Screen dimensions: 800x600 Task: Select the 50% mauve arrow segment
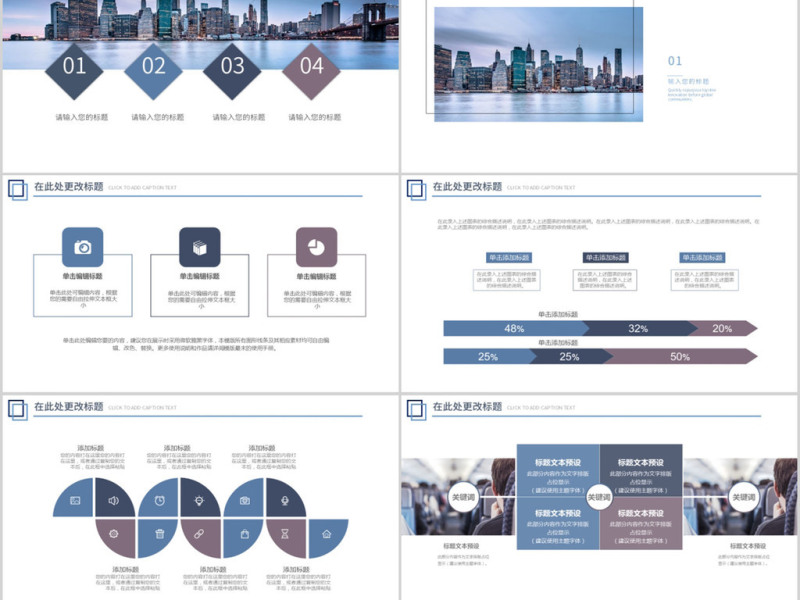[x=679, y=356]
